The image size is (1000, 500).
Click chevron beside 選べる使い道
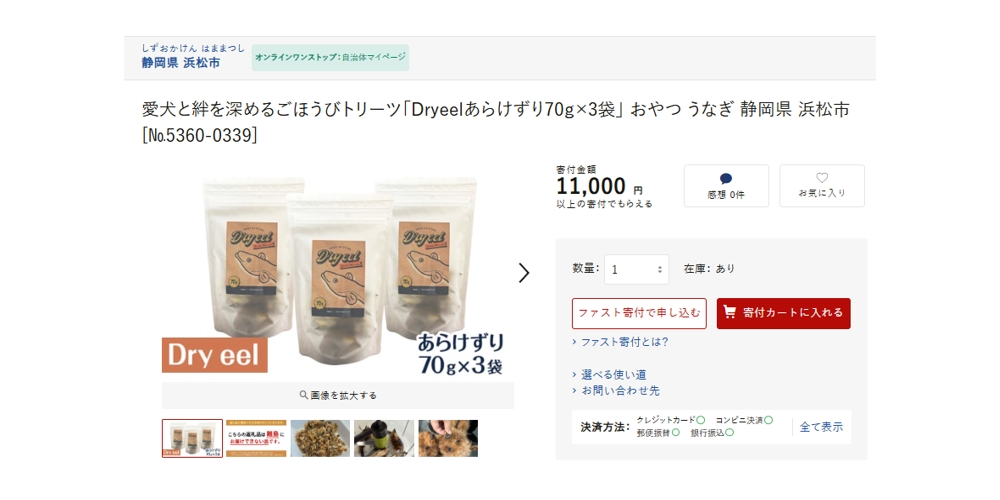coord(575,374)
